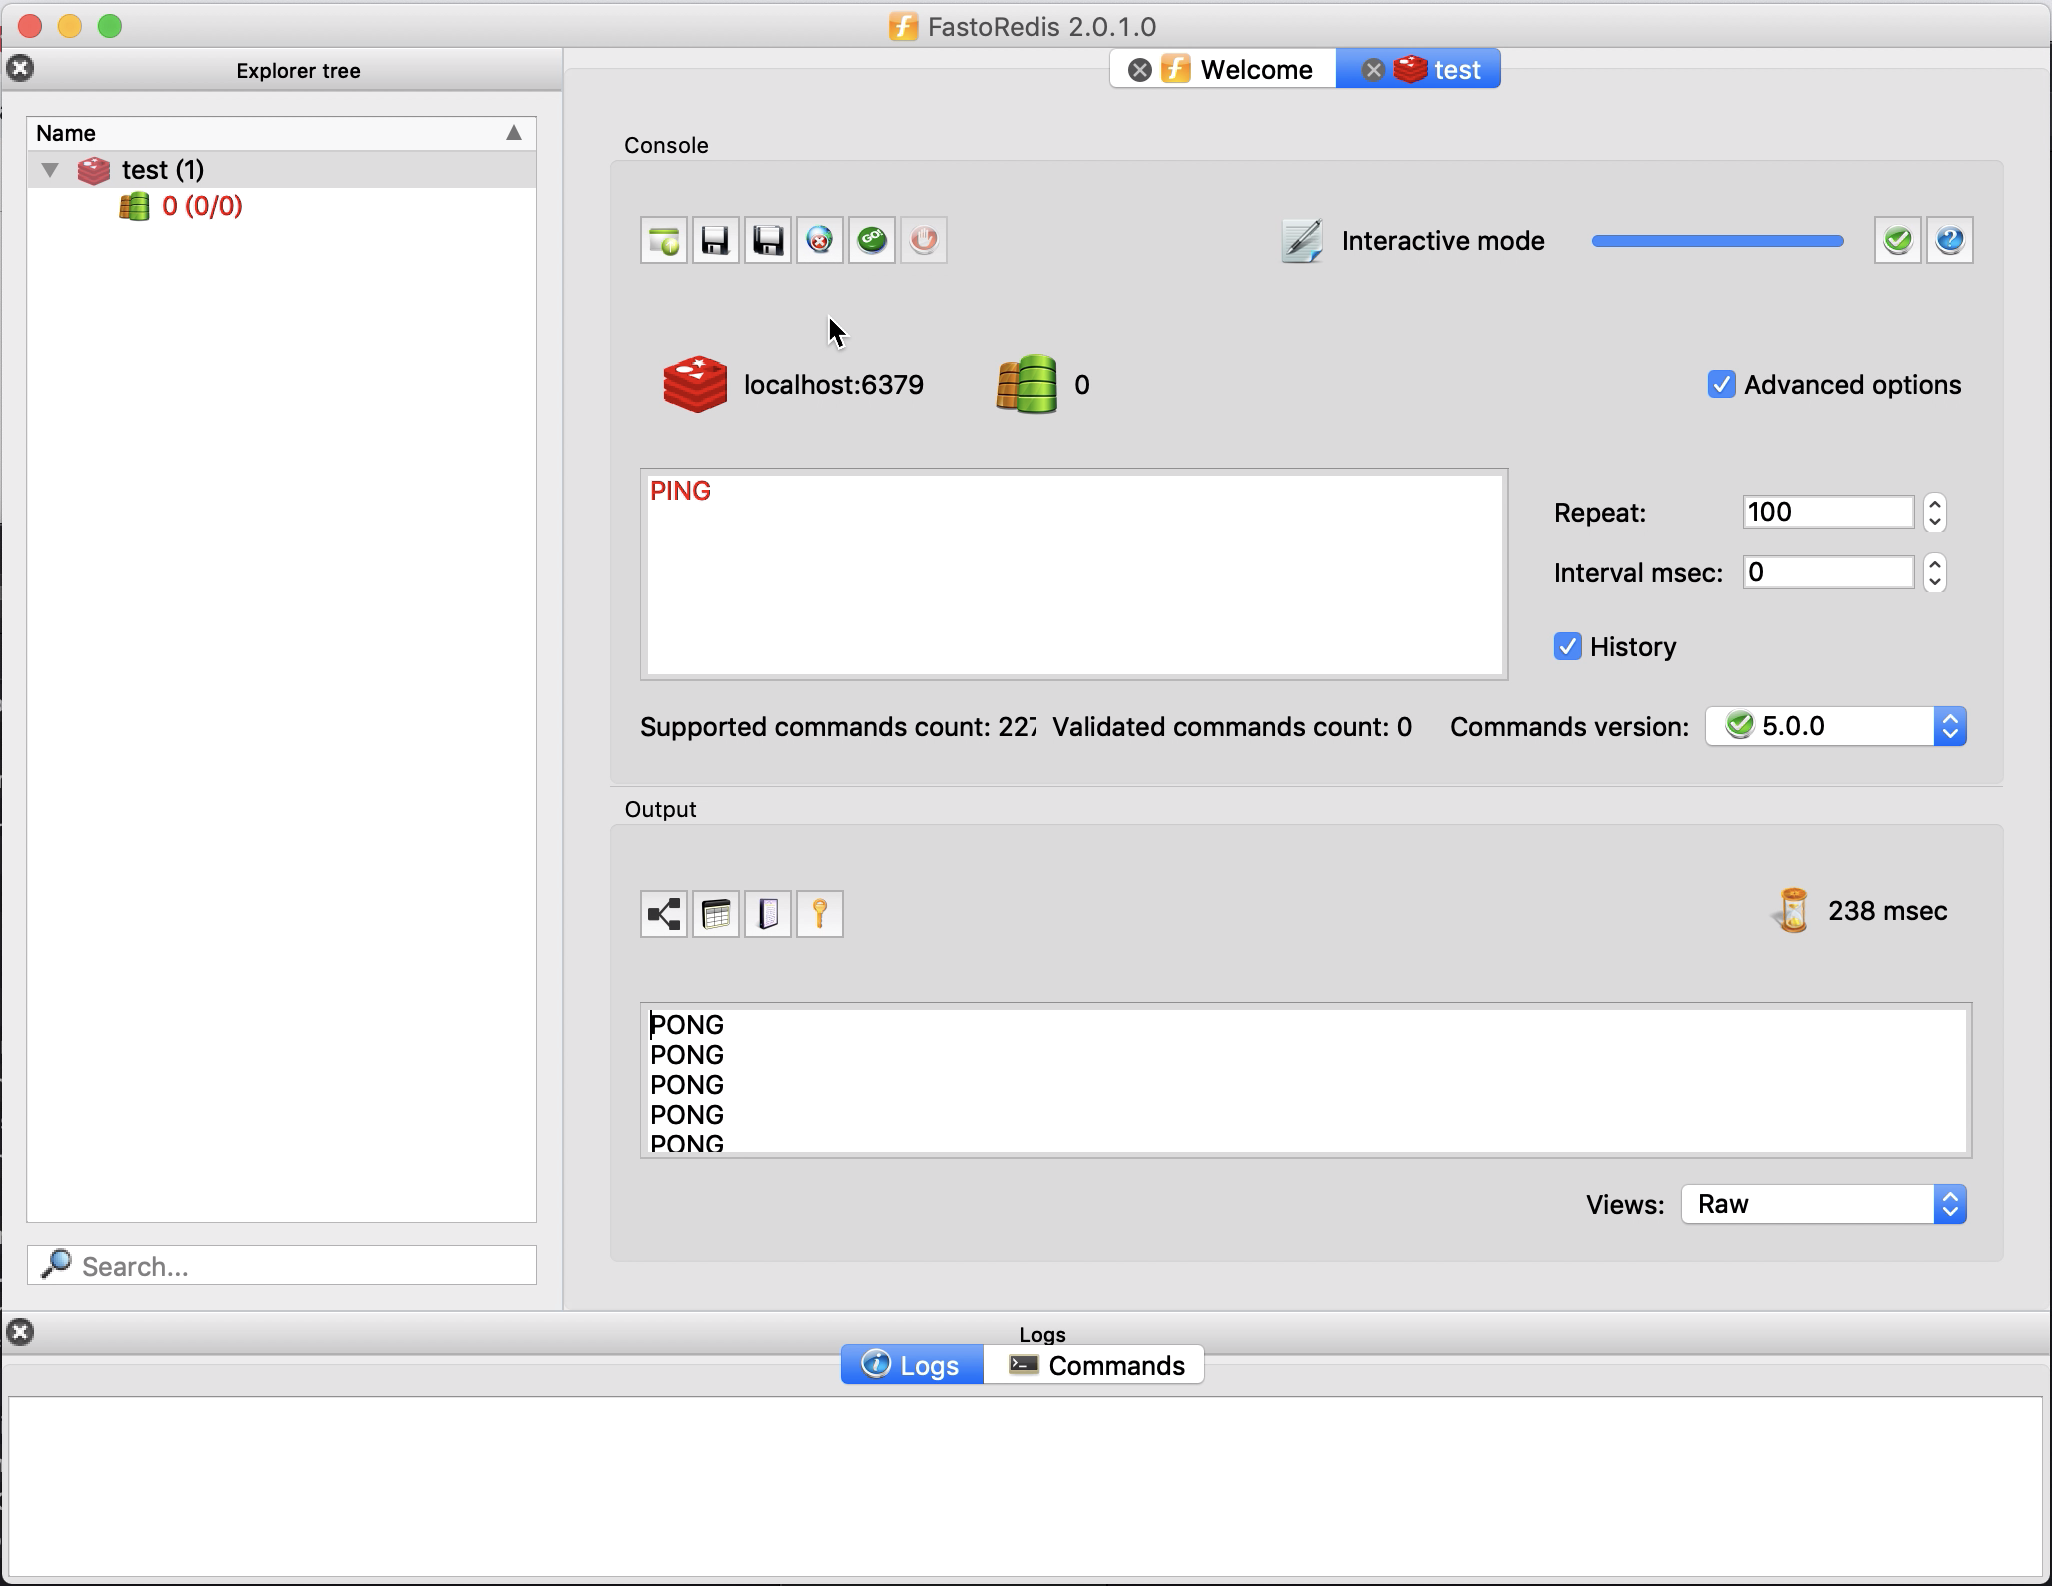Image resolution: width=2052 pixels, height=1586 pixels.
Task: Switch output to text document view icon
Action: coord(768,914)
